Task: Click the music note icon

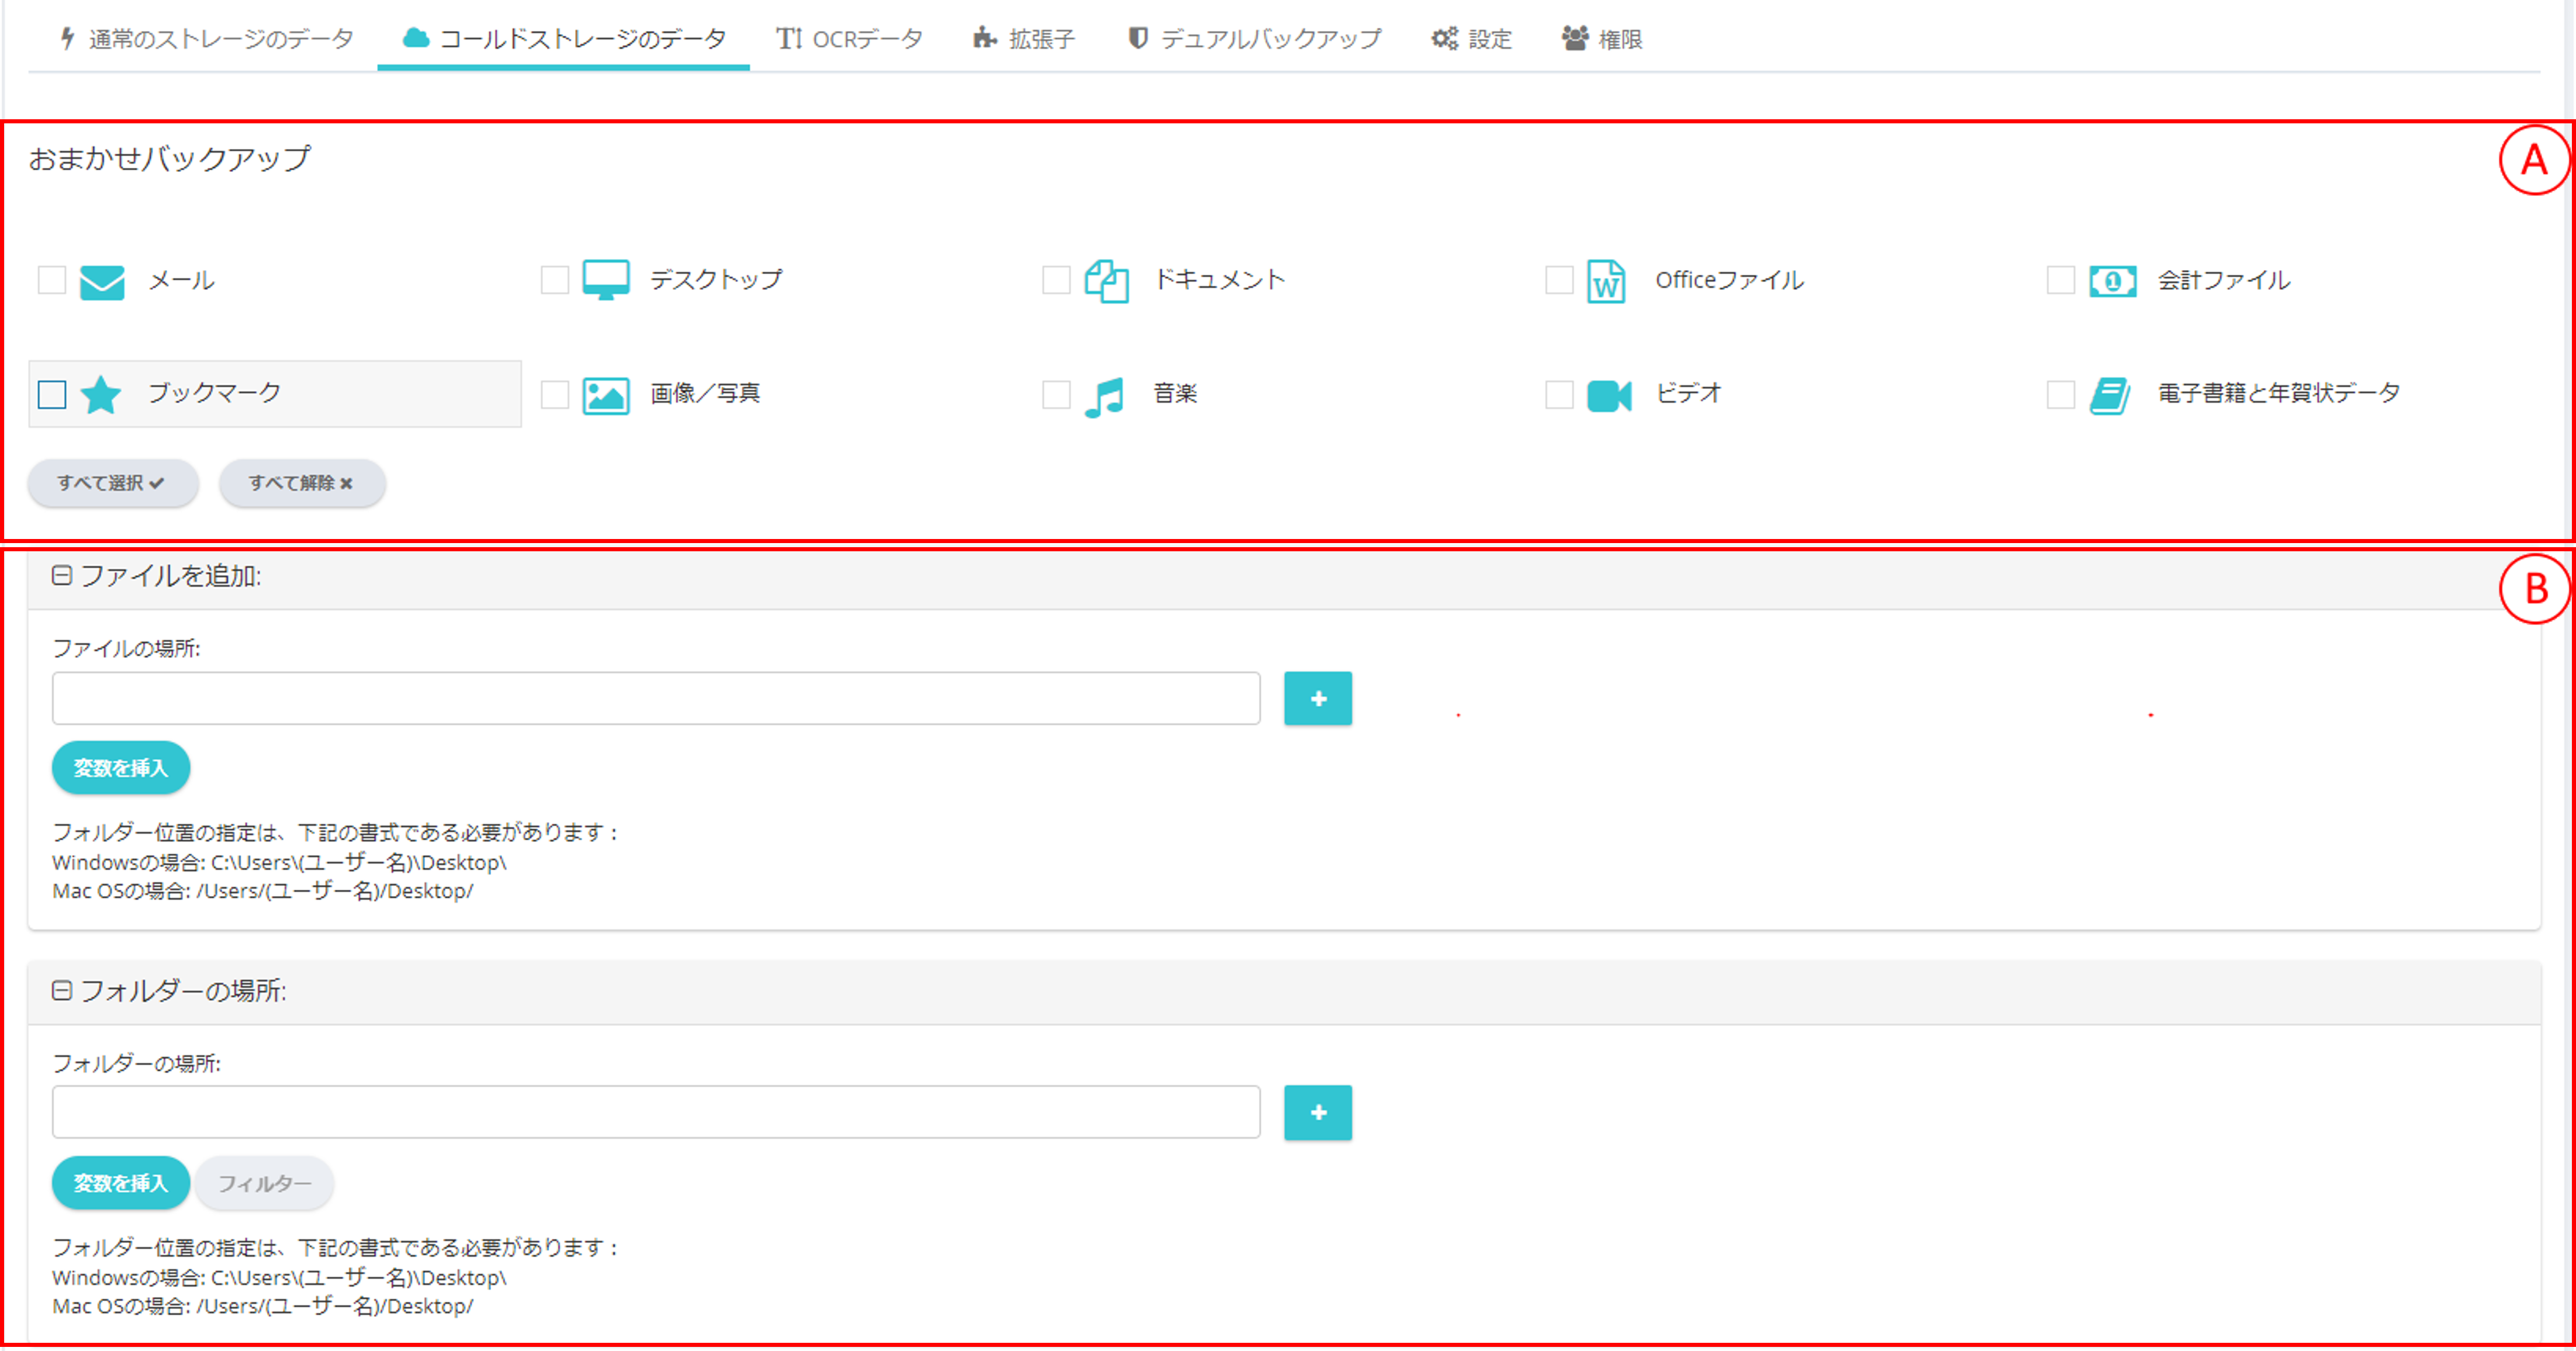Action: pyautogui.click(x=1105, y=397)
